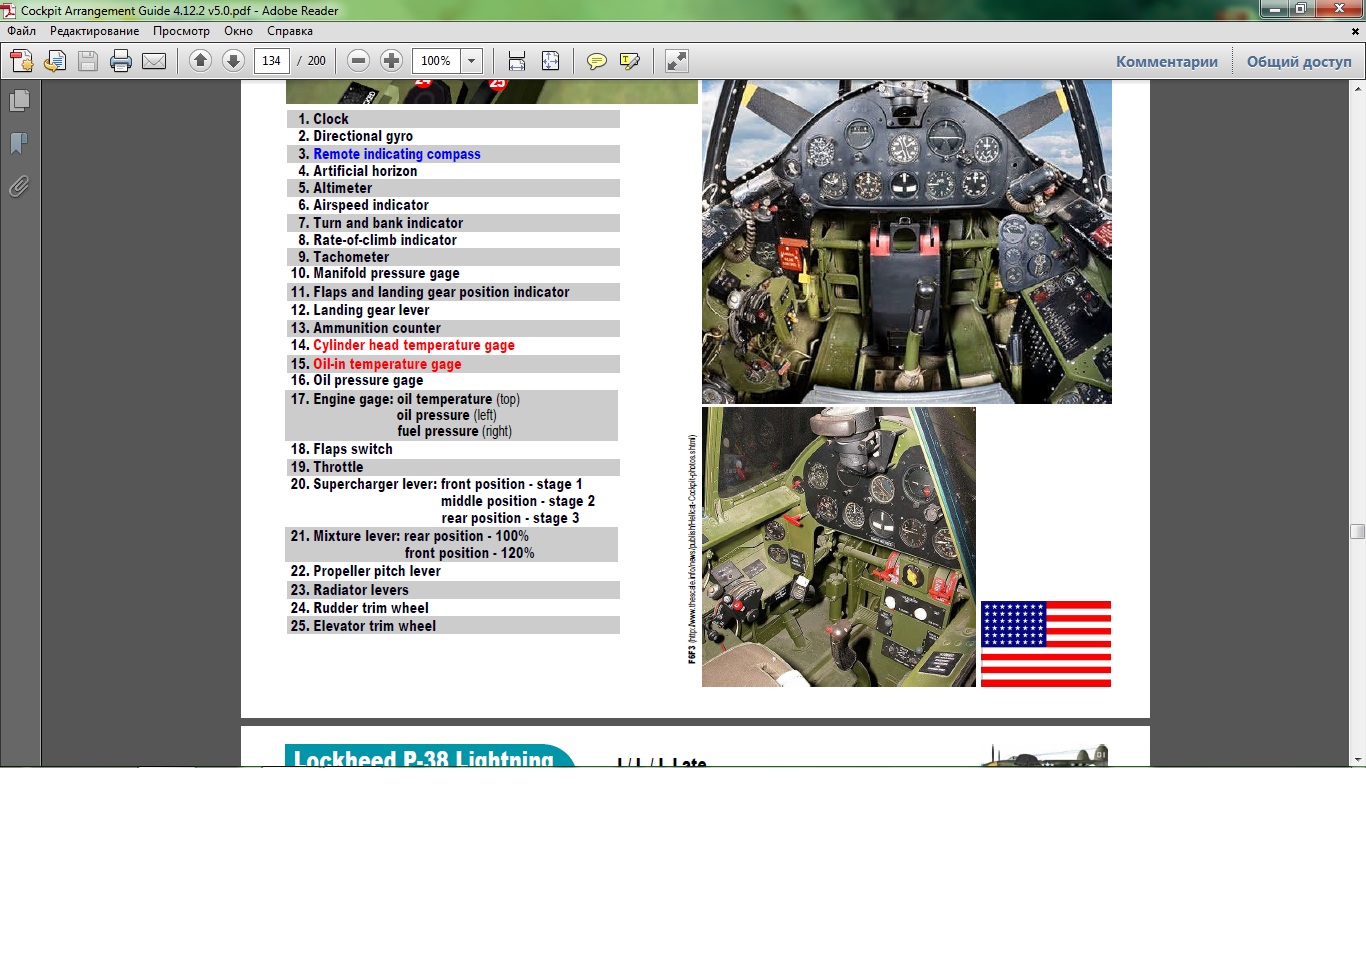The width and height of the screenshot is (1366, 974).
Task: Click 'Cylinder head temperature gage' red text
Action: (x=414, y=345)
